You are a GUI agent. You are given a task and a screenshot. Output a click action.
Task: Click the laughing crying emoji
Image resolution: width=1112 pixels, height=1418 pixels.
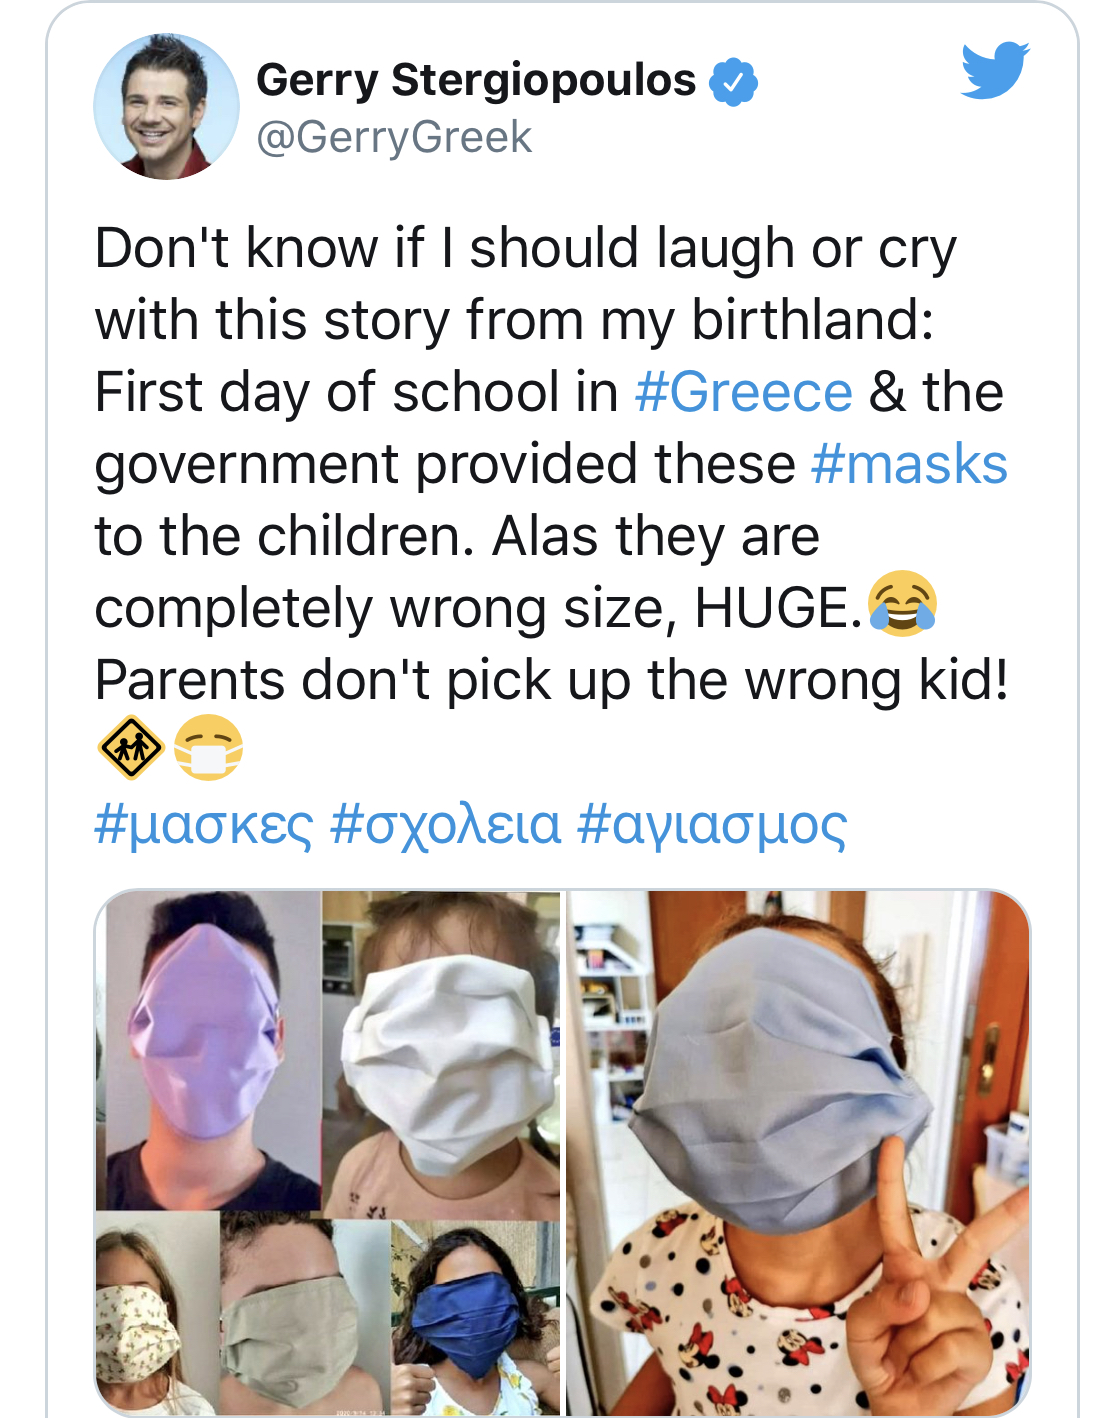coord(902,604)
